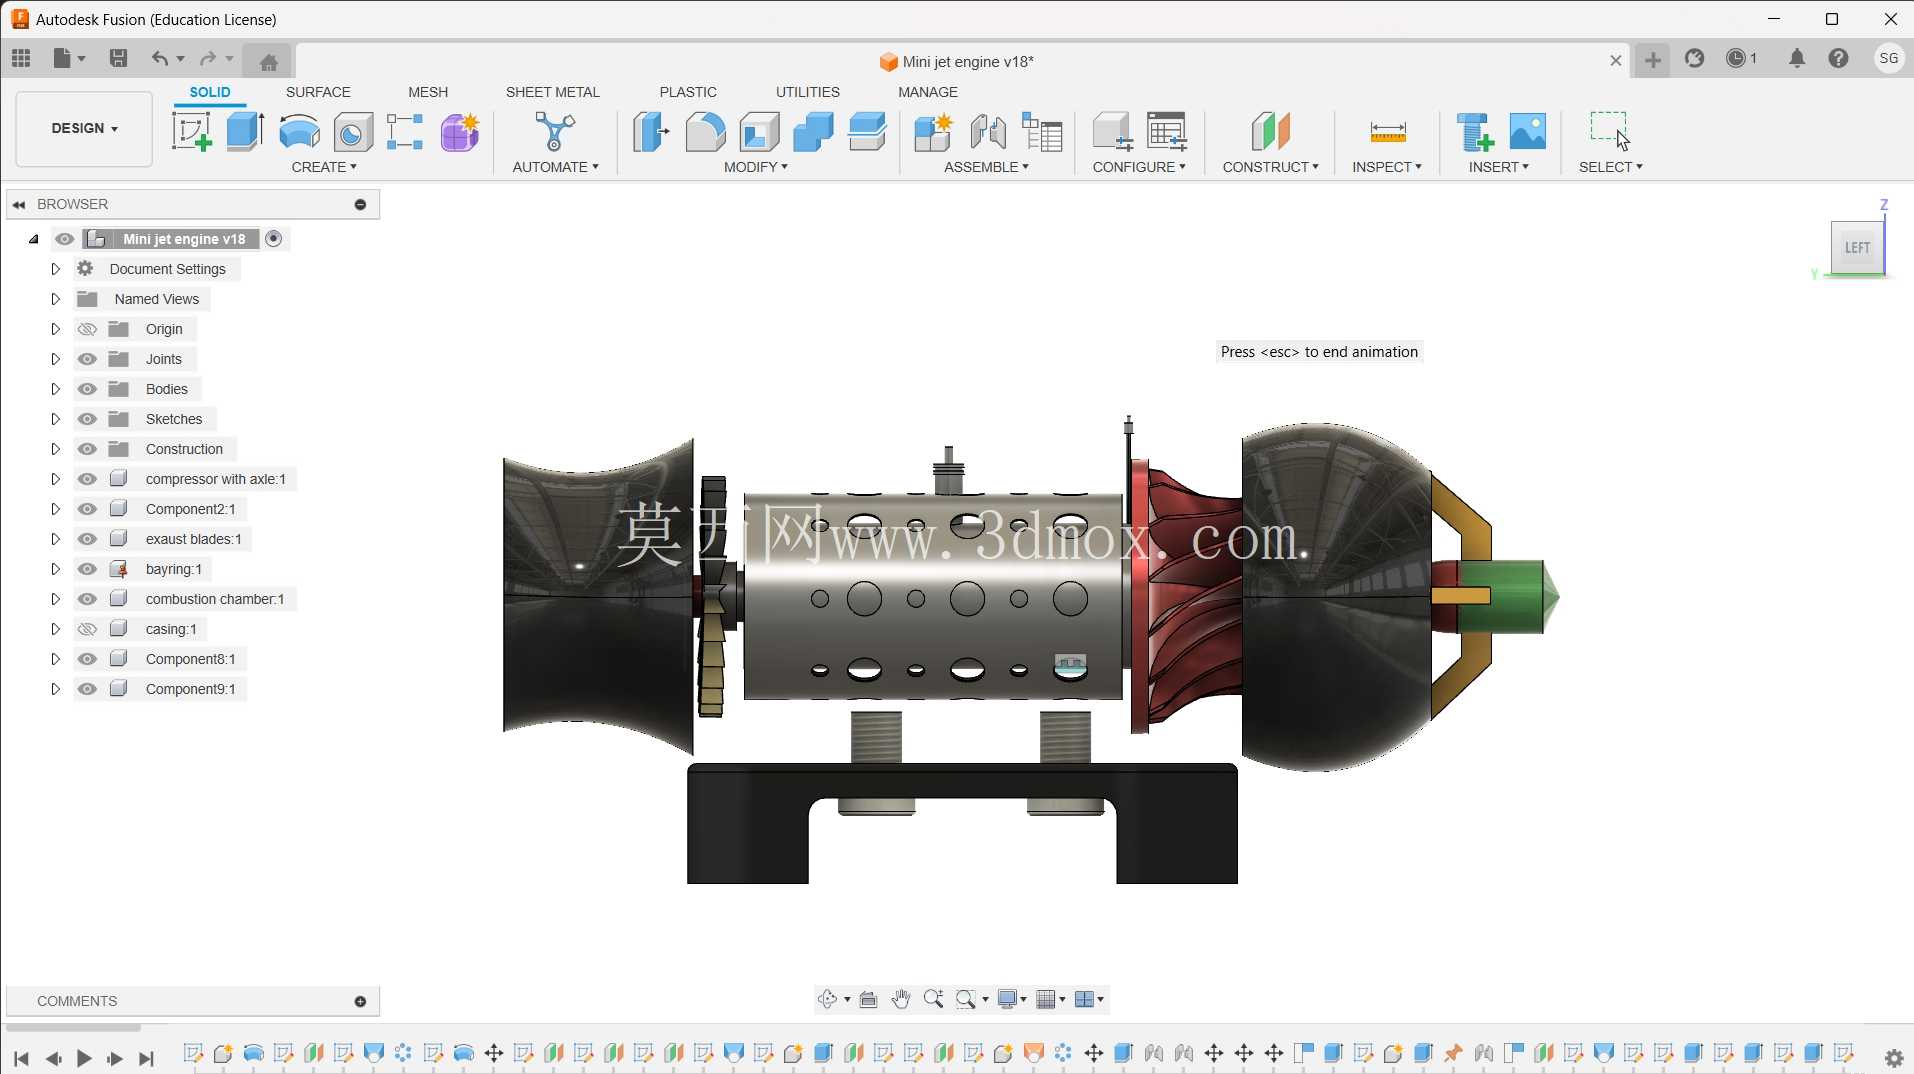
Task: Switch to the PLASTIC tab
Action: point(688,92)
